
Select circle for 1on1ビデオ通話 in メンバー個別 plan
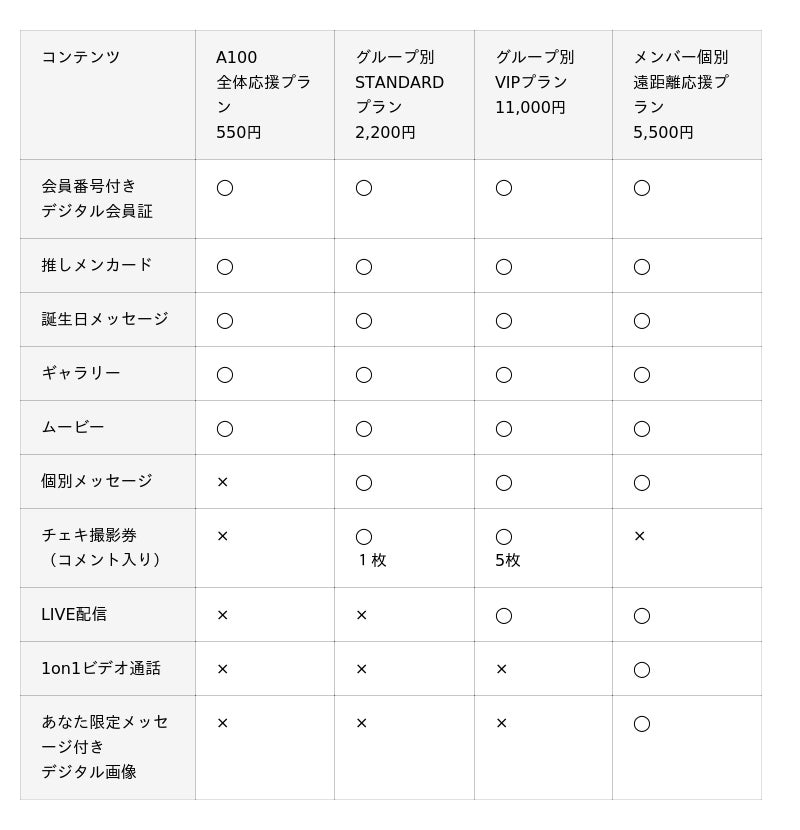tap(642, 670)
